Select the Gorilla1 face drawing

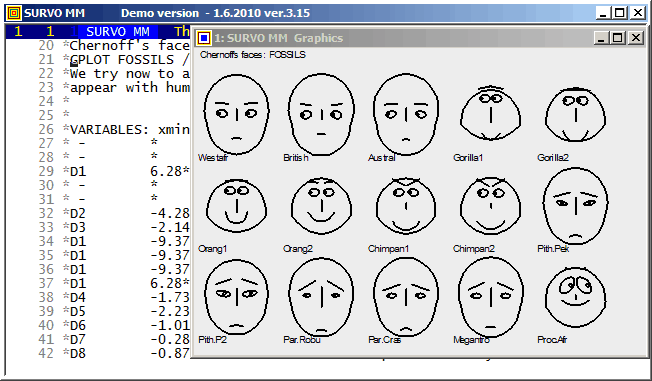click(490, 113)
